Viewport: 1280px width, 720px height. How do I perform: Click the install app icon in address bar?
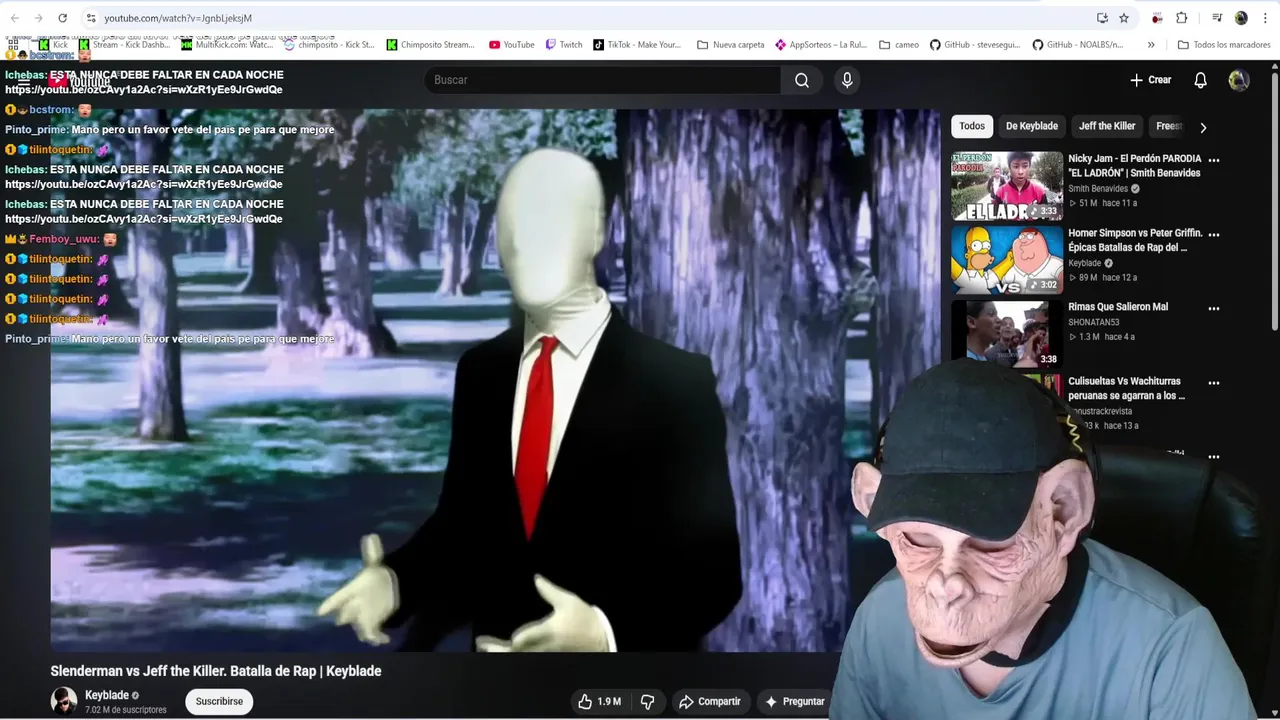[x=1102, y=18]
